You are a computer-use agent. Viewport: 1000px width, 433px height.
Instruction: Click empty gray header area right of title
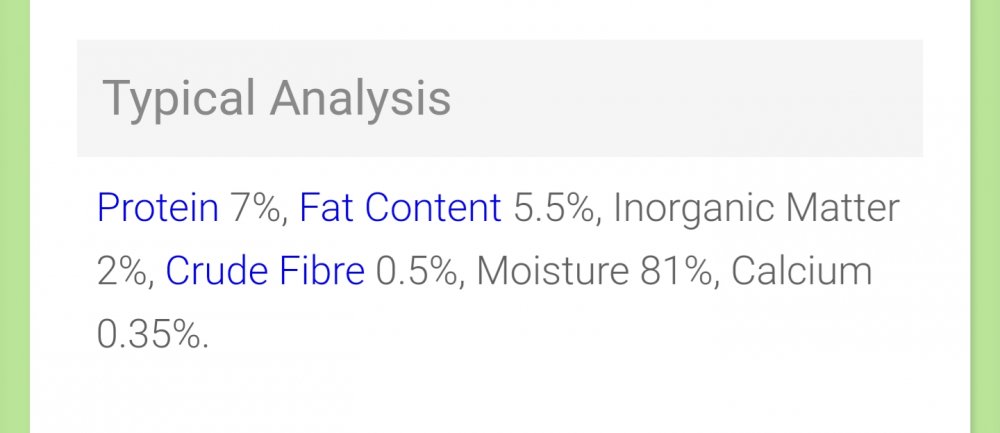pos(686,99)
